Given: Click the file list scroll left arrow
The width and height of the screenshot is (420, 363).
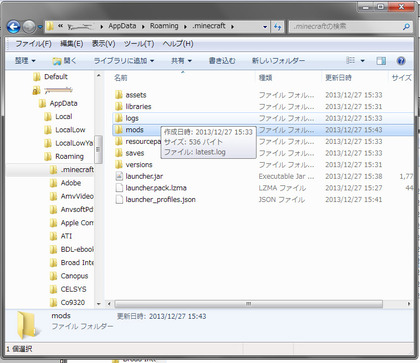Looking at the screenshot, I should coord(109,304).
